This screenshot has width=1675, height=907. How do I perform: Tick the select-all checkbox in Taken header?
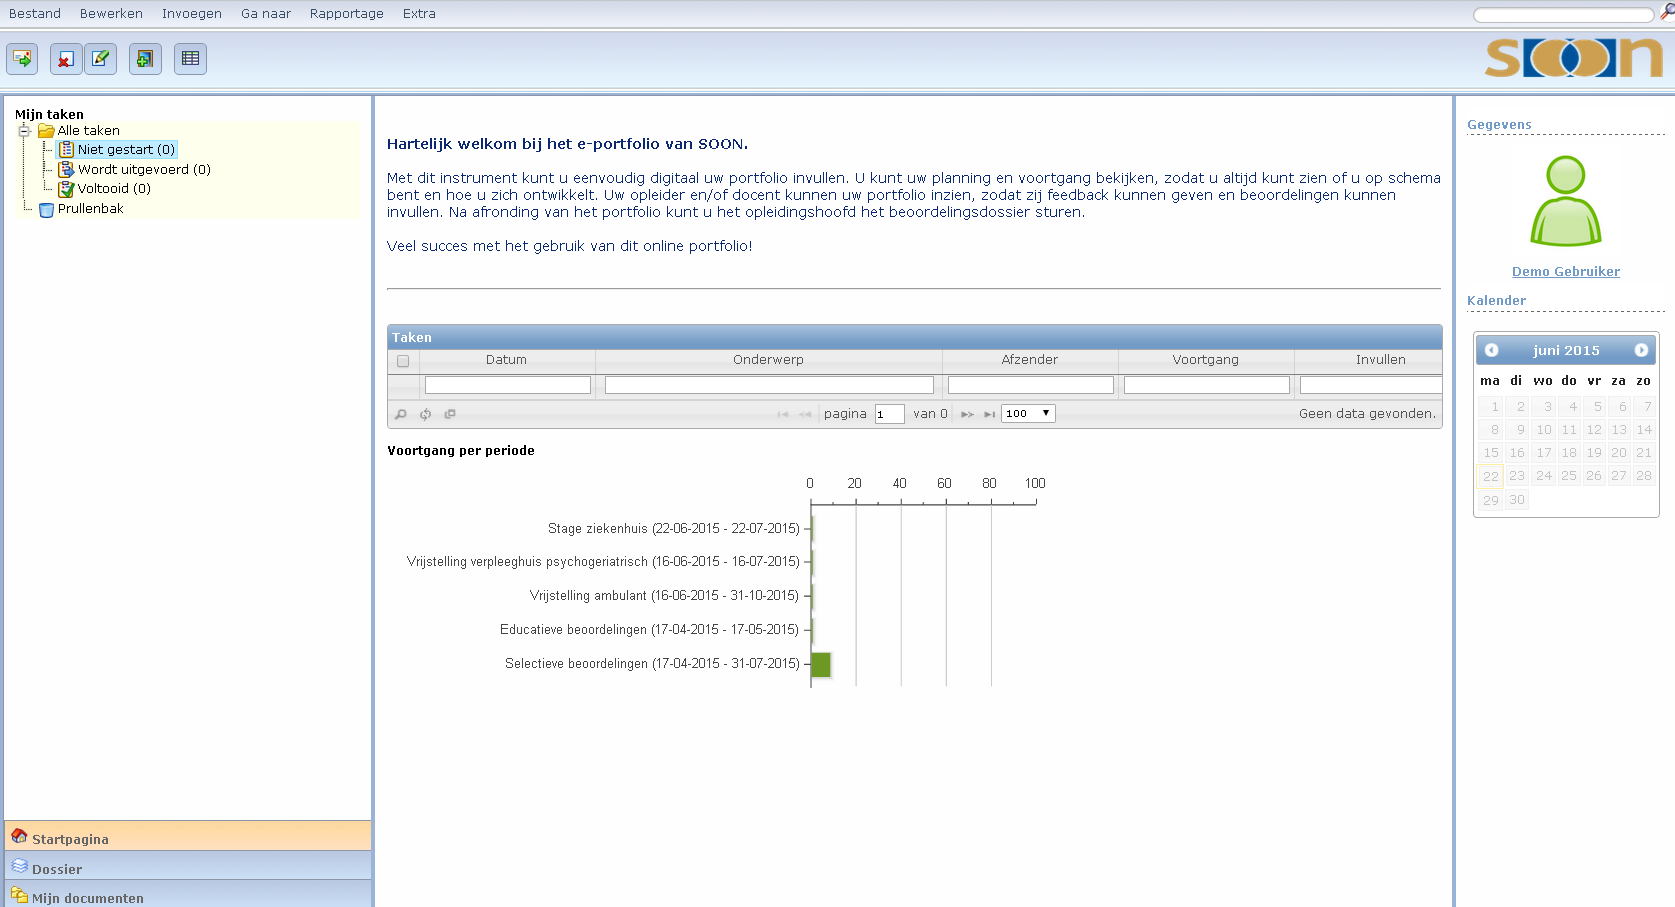(x=403, y=361)
